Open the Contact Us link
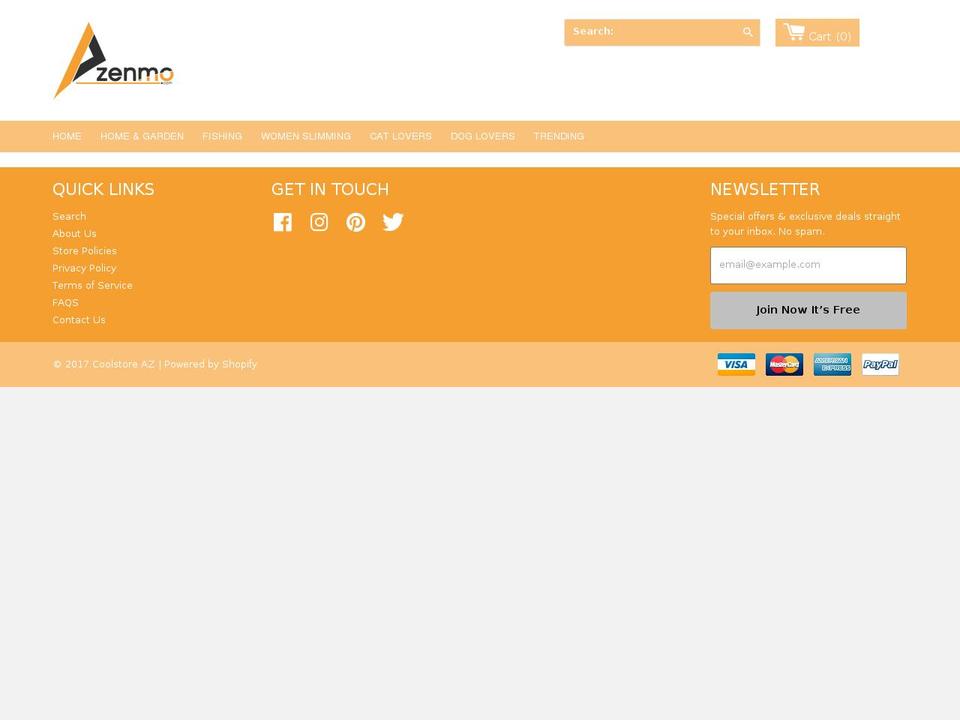 click(79, 320)
